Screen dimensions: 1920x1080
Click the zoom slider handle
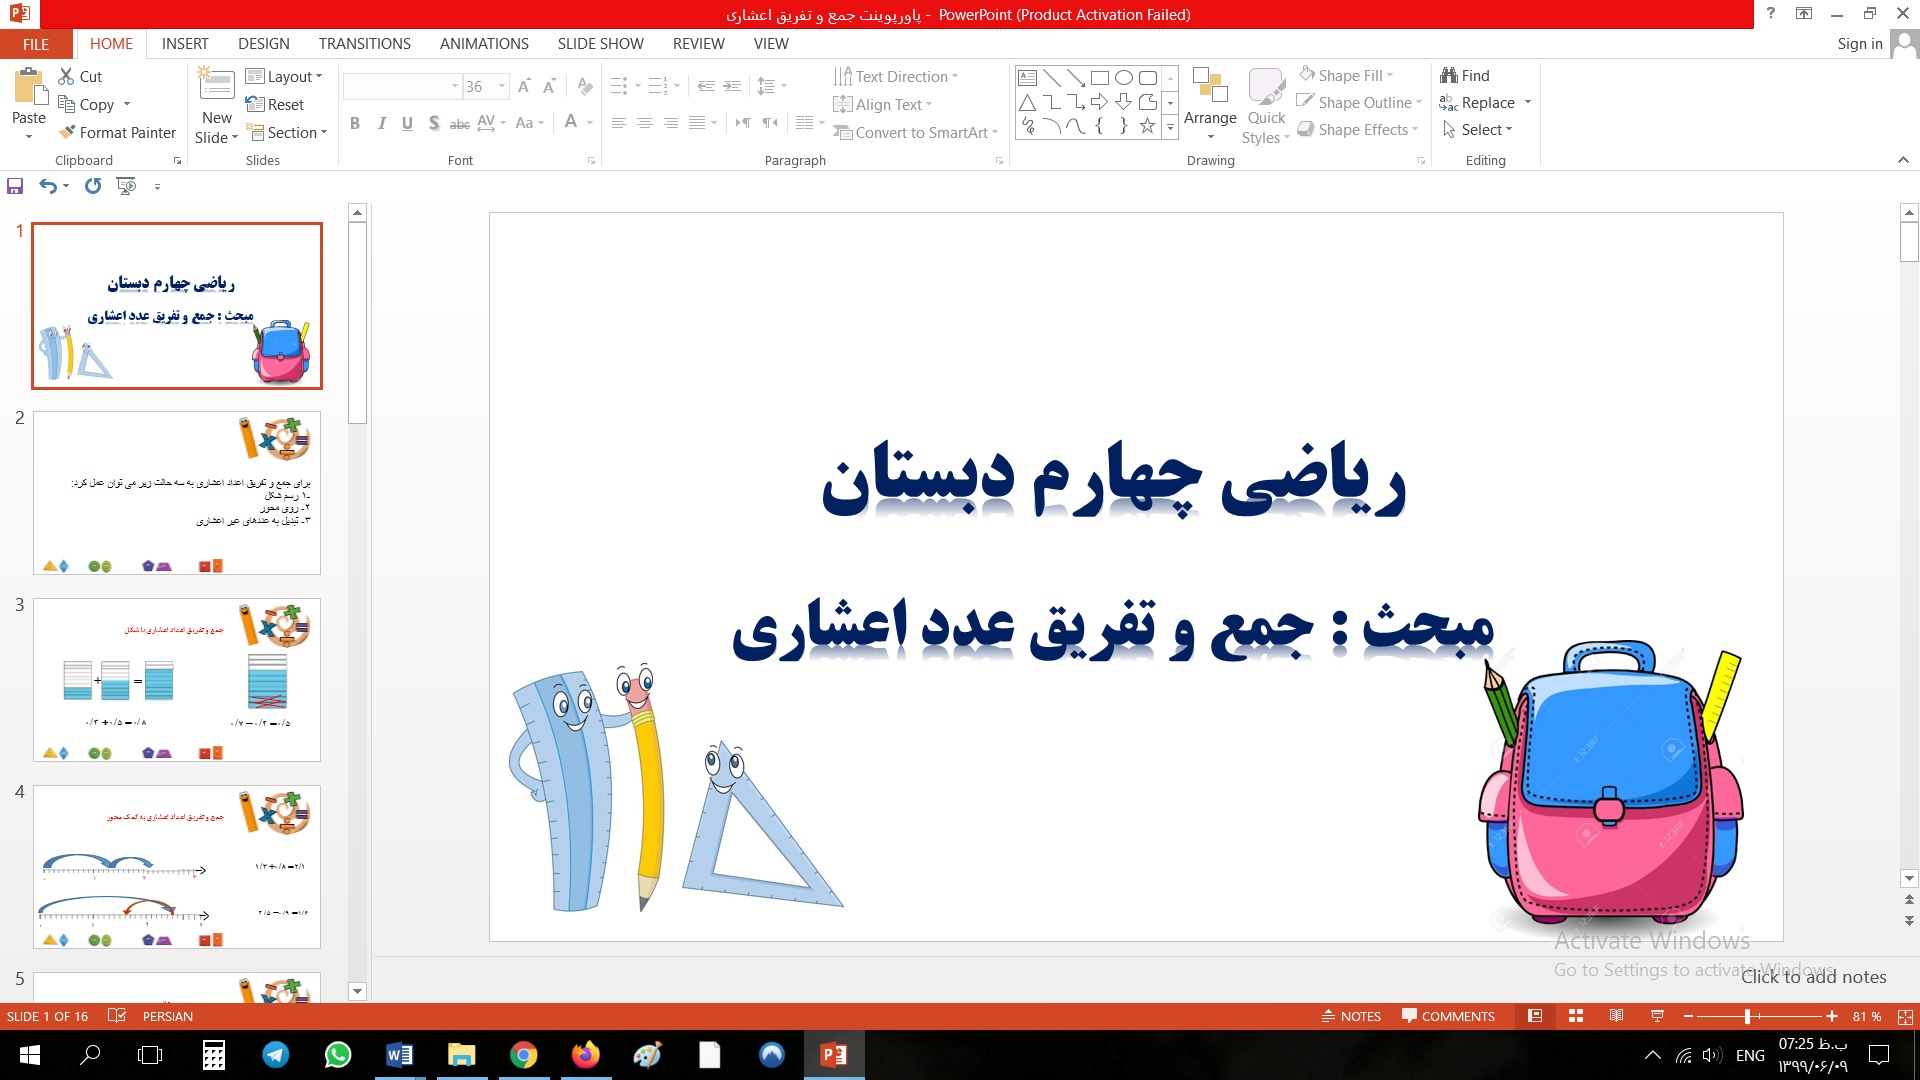tap(1747, 1016)
